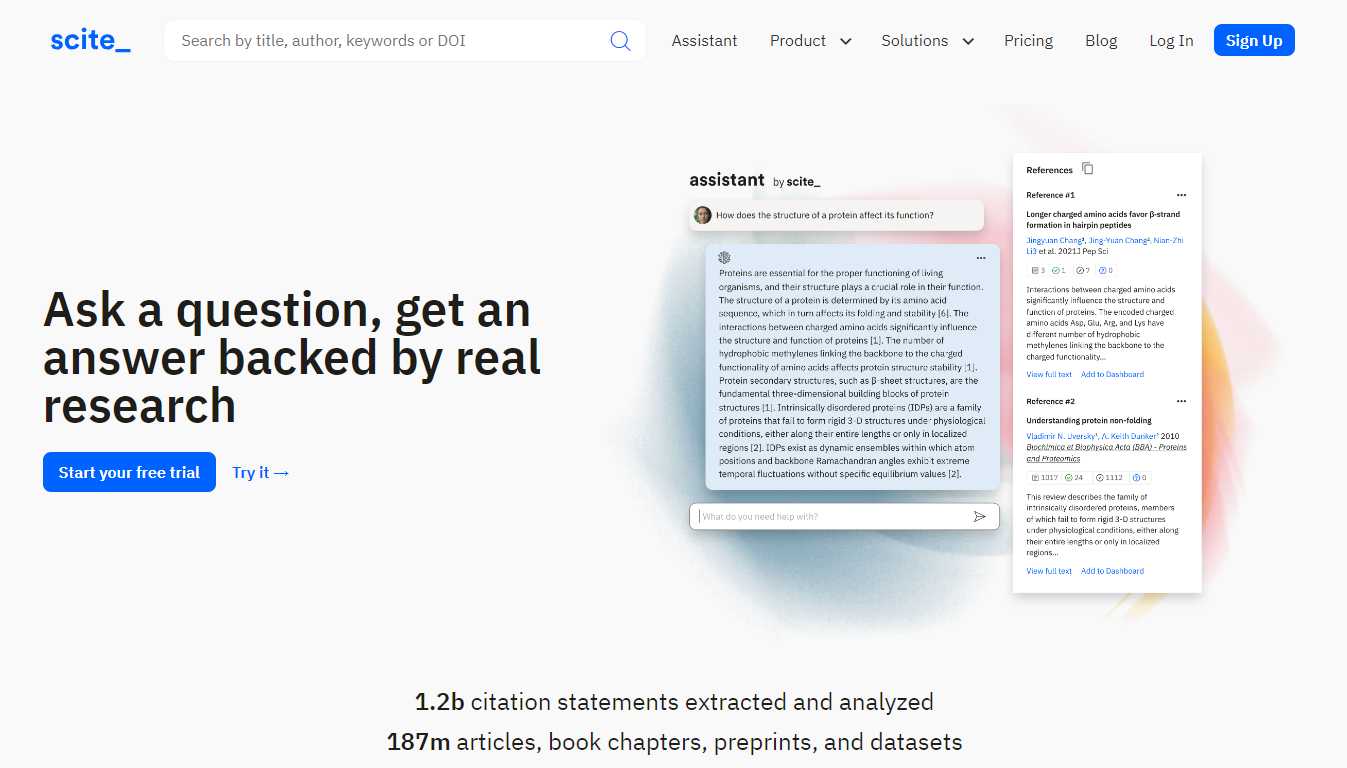Click the user avatar beside the protein question
The height and width of the screenshot is (768, 1347).
click(x=703, y=215)
